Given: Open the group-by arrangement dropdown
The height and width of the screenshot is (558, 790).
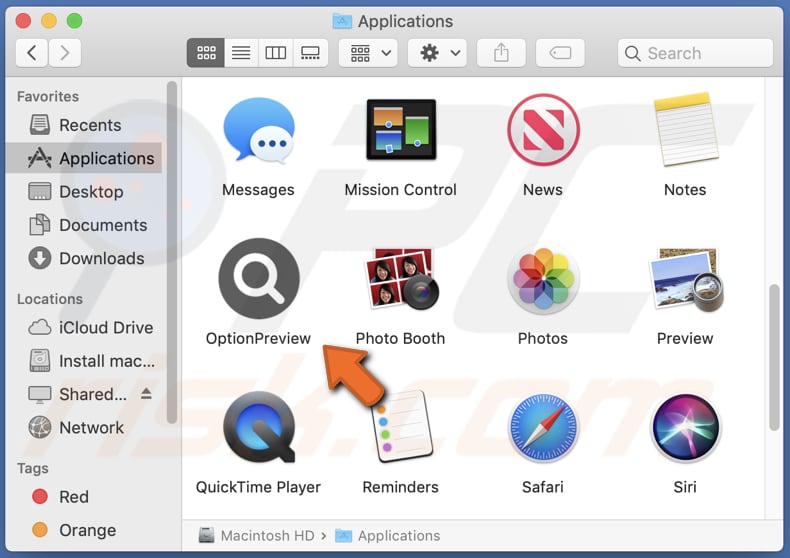Looking at the screenshot, I should [368, 52].
